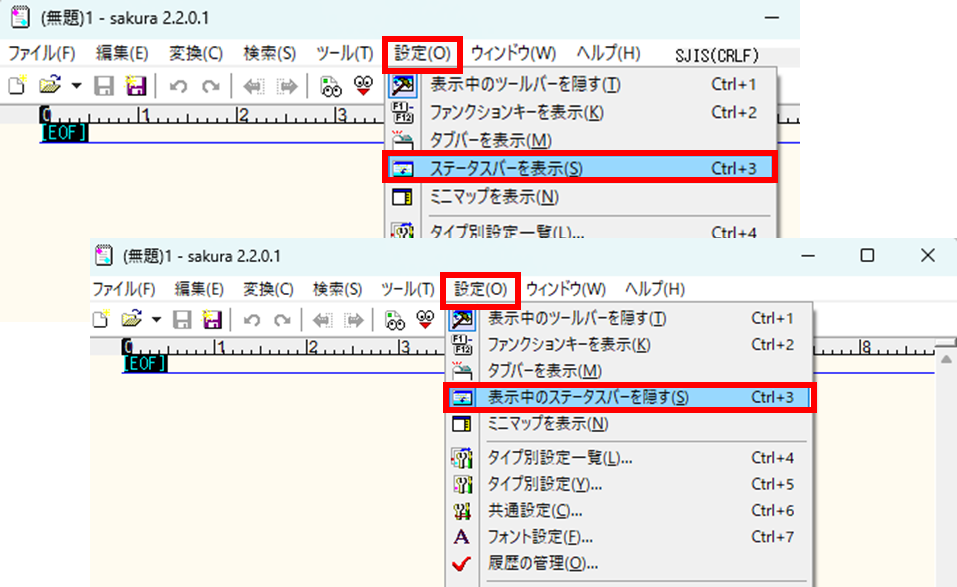Open タイプ別設定(Y)... in lower menu
This screenshot has width=957, height=587.
click(630, 484)
